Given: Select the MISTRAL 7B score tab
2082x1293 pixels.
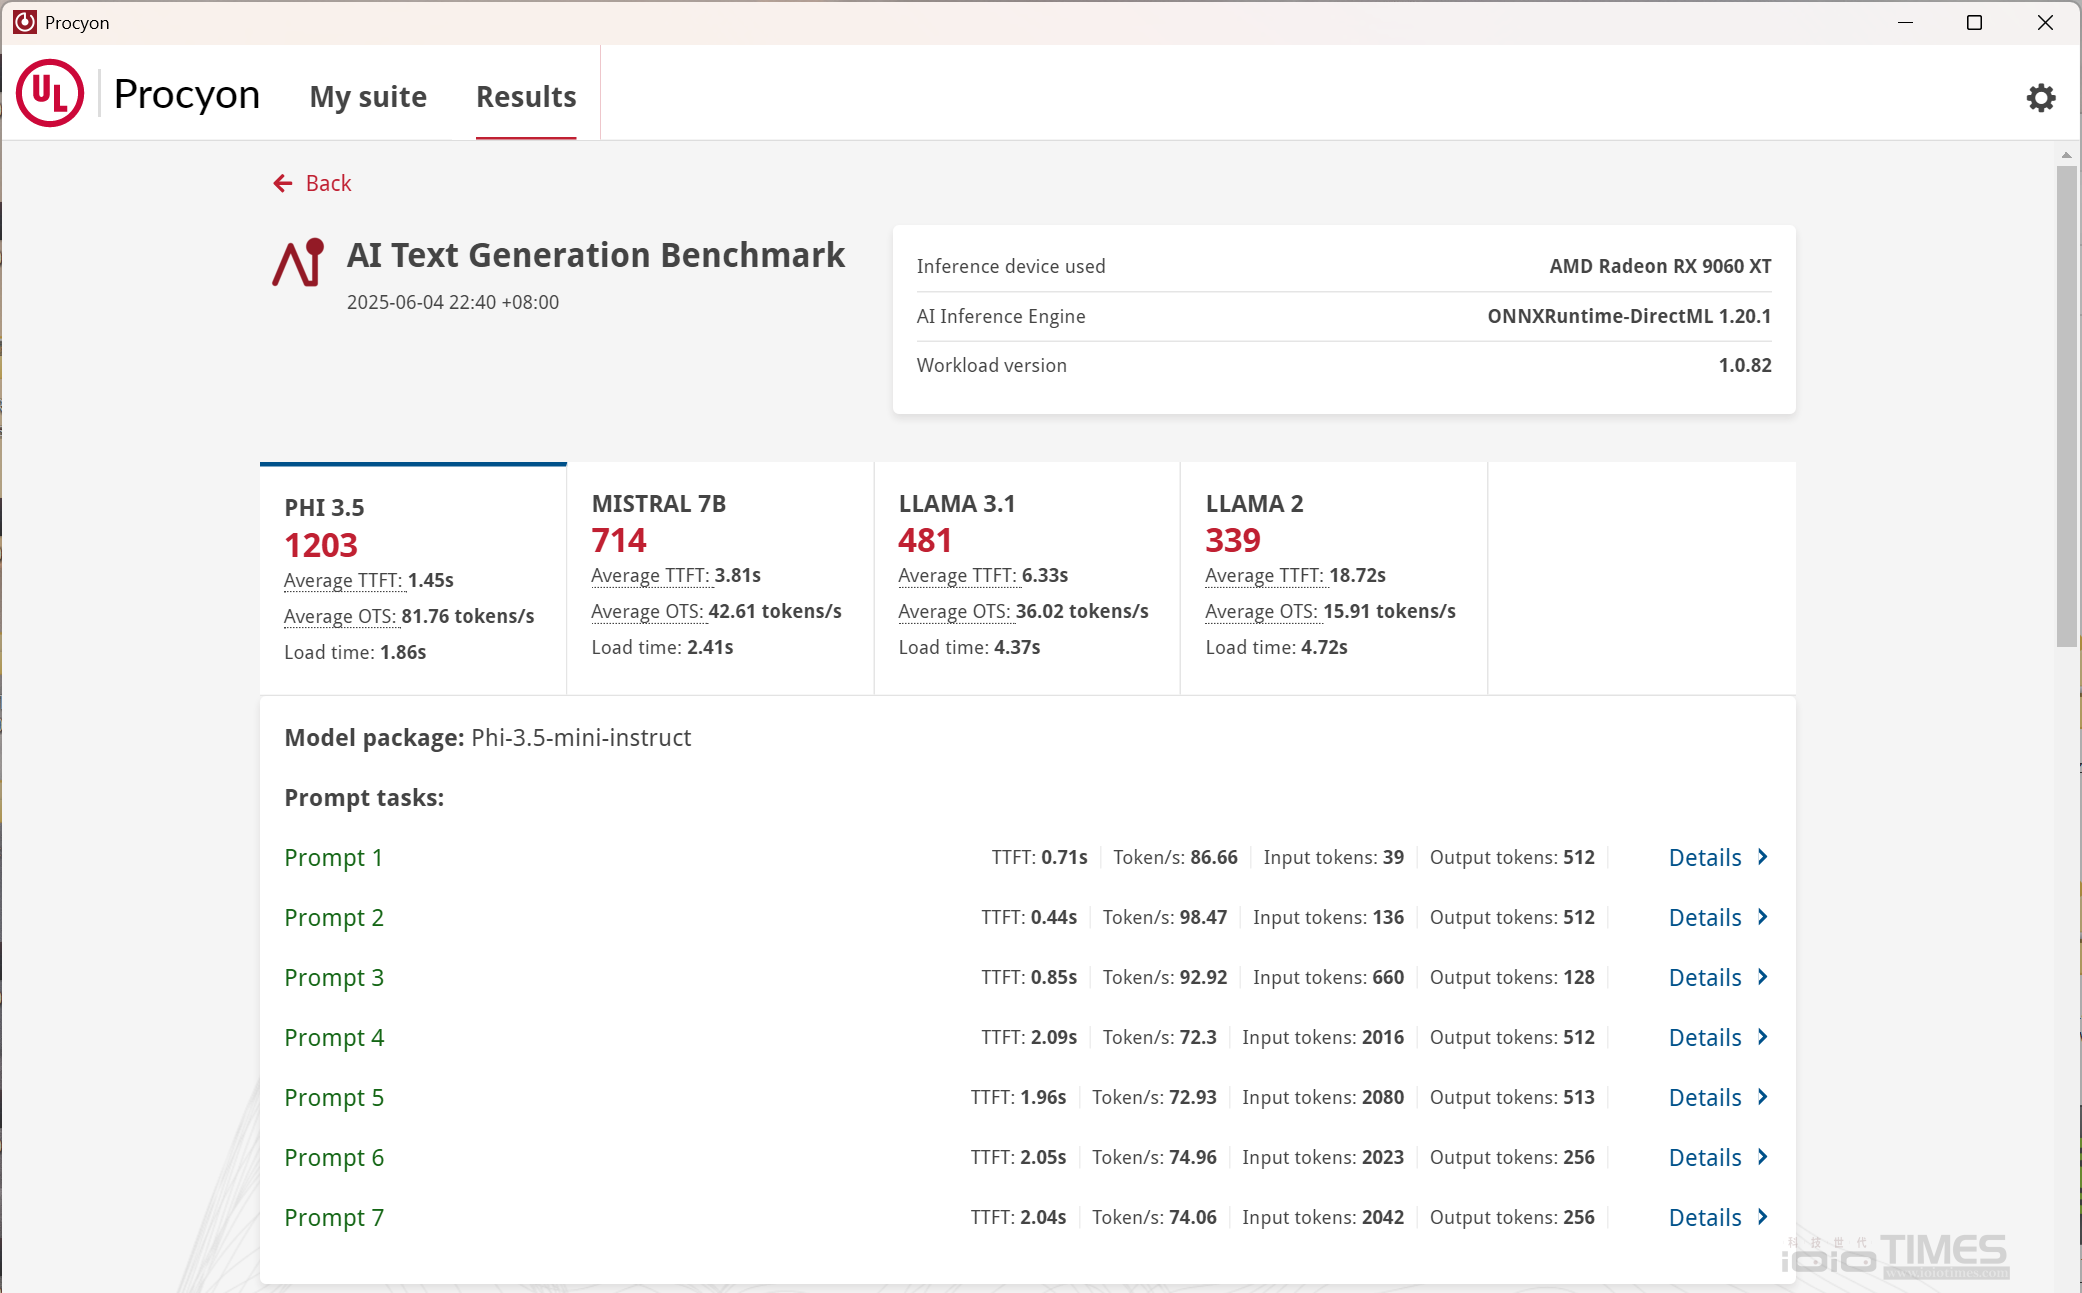Looking at the screenshot, I should click(720, 579).
